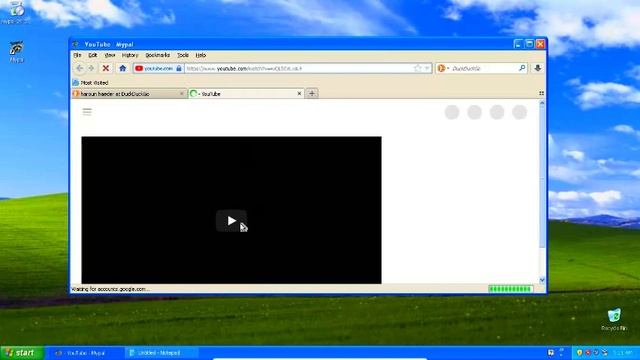Close the YouTube tab
Viewport: 640px width, 360px height.
(299, 94)
